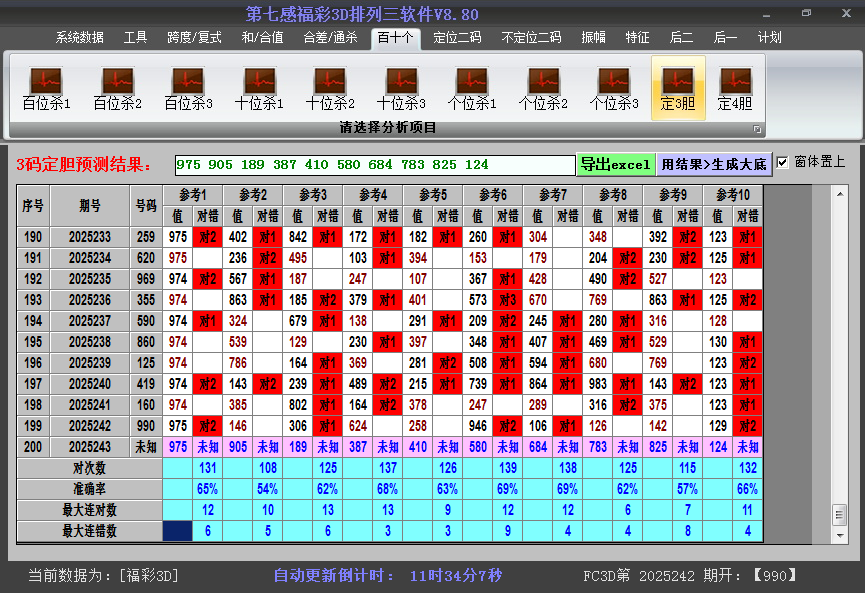Click the 十位杀1 analysis icon
Image resolution: width=865 pixels, height=593 pixels.
point(259,88)
